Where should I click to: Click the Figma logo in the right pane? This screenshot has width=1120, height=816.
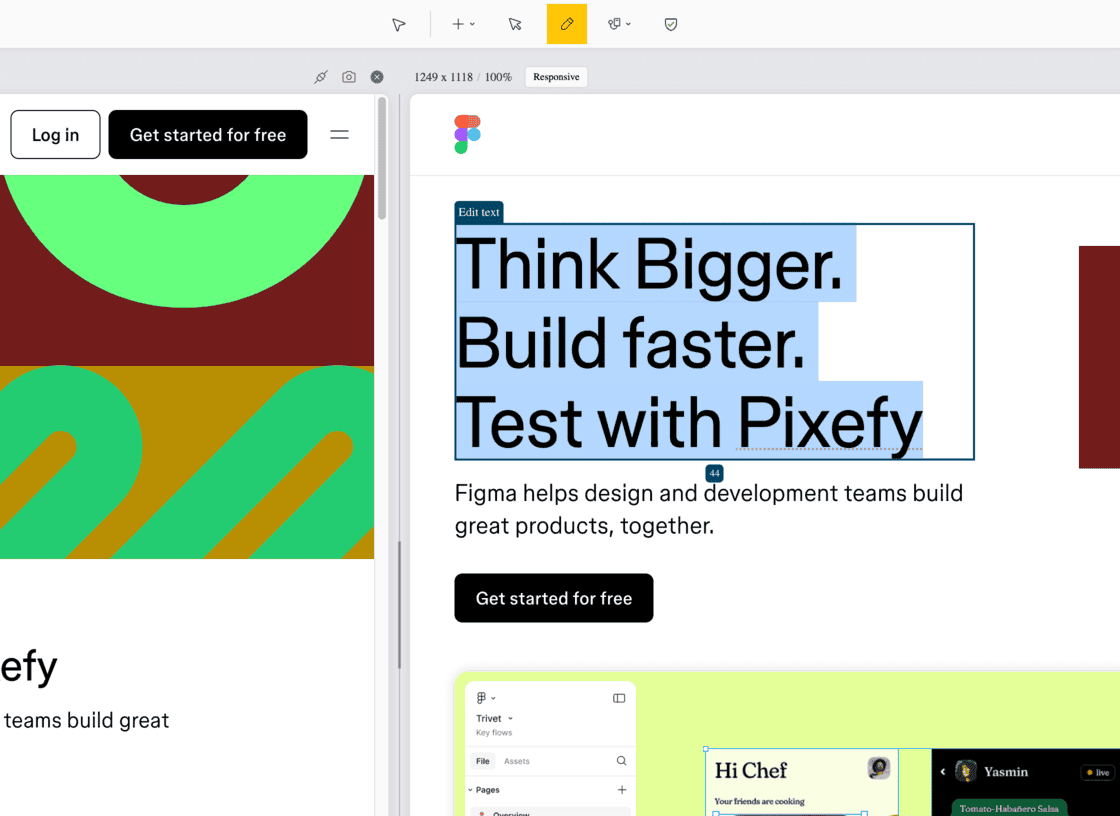pos(468,134)
